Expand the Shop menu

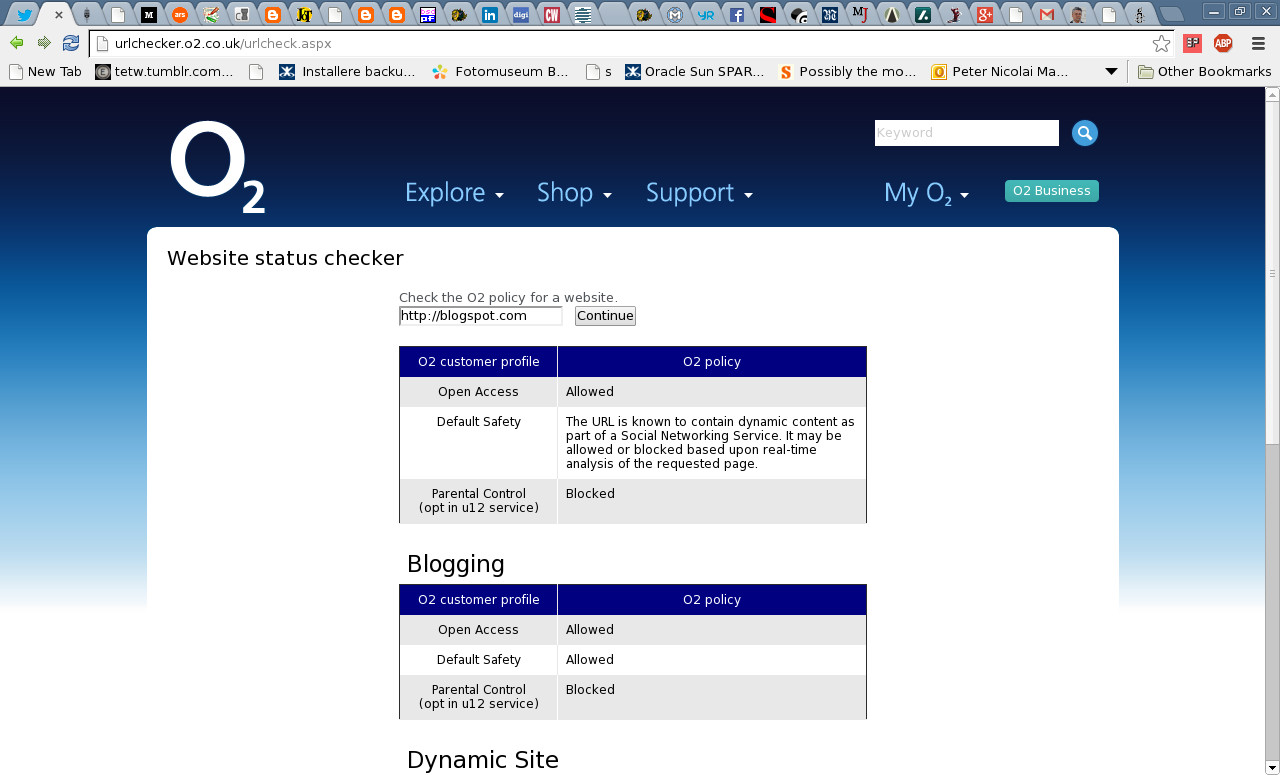tap(574, 193)
